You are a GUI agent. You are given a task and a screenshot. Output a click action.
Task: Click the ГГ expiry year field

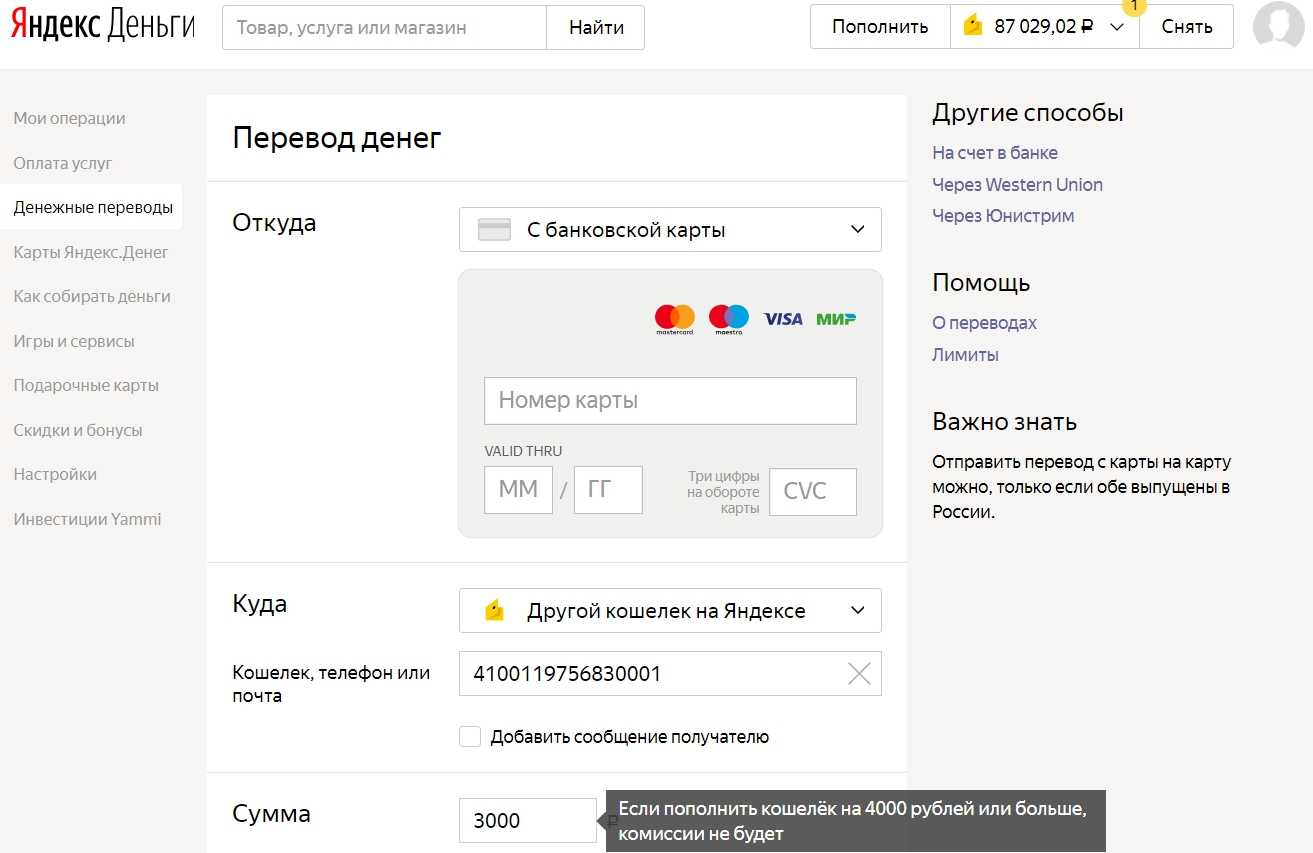(608, 490)
